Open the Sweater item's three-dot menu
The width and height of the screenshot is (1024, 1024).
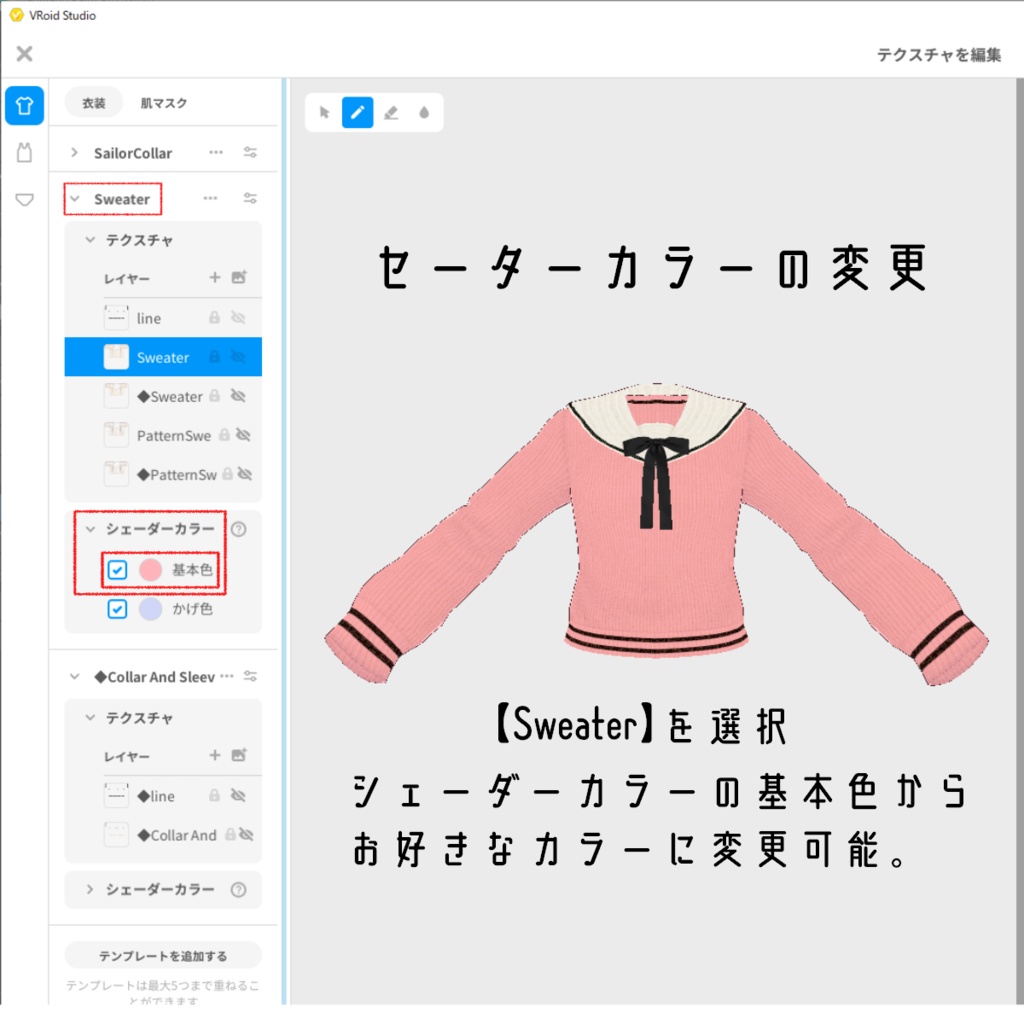210,198
